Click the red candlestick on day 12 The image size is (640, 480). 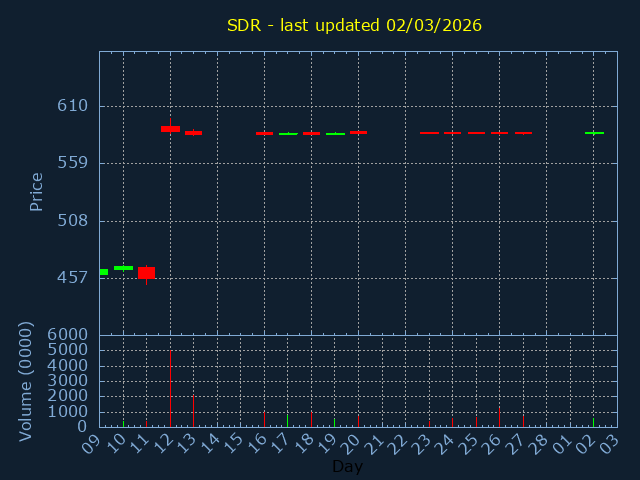(170, 129)
